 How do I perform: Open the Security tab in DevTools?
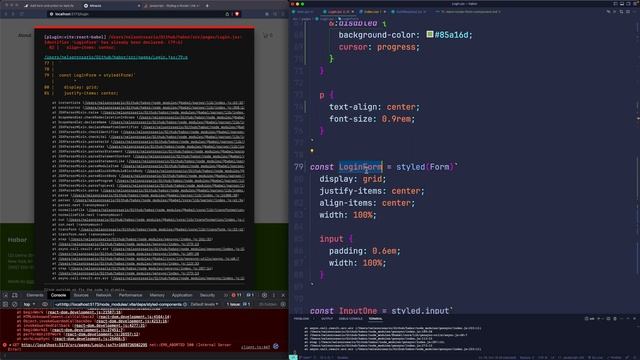(x=207, y=295)
